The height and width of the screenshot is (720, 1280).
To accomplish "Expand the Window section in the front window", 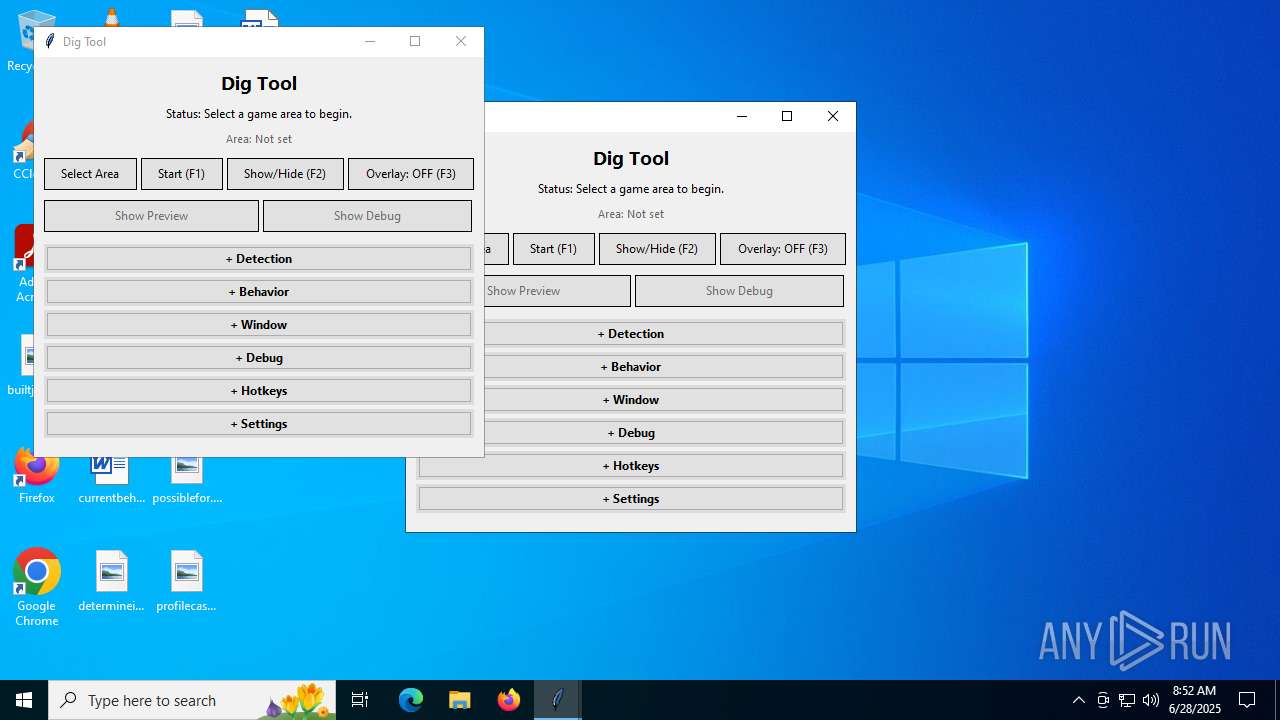I will (259, 325).
